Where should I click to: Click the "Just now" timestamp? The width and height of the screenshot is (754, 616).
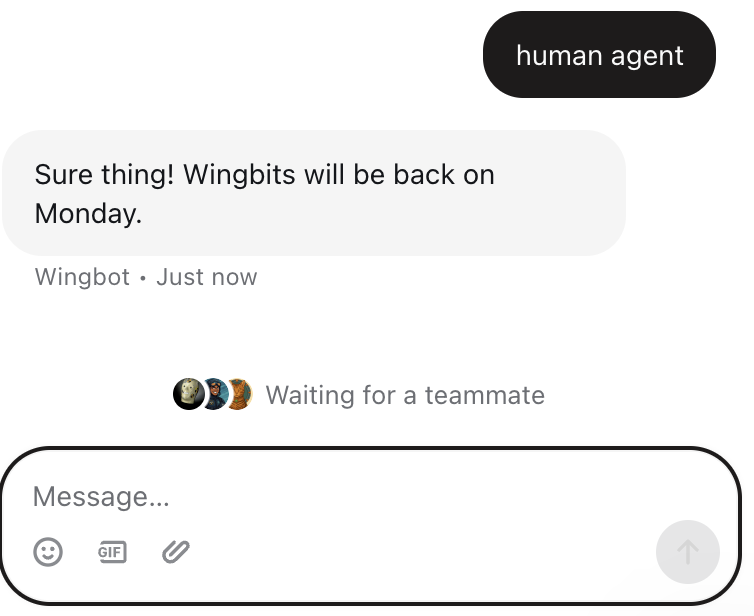(x=207, y=277)
